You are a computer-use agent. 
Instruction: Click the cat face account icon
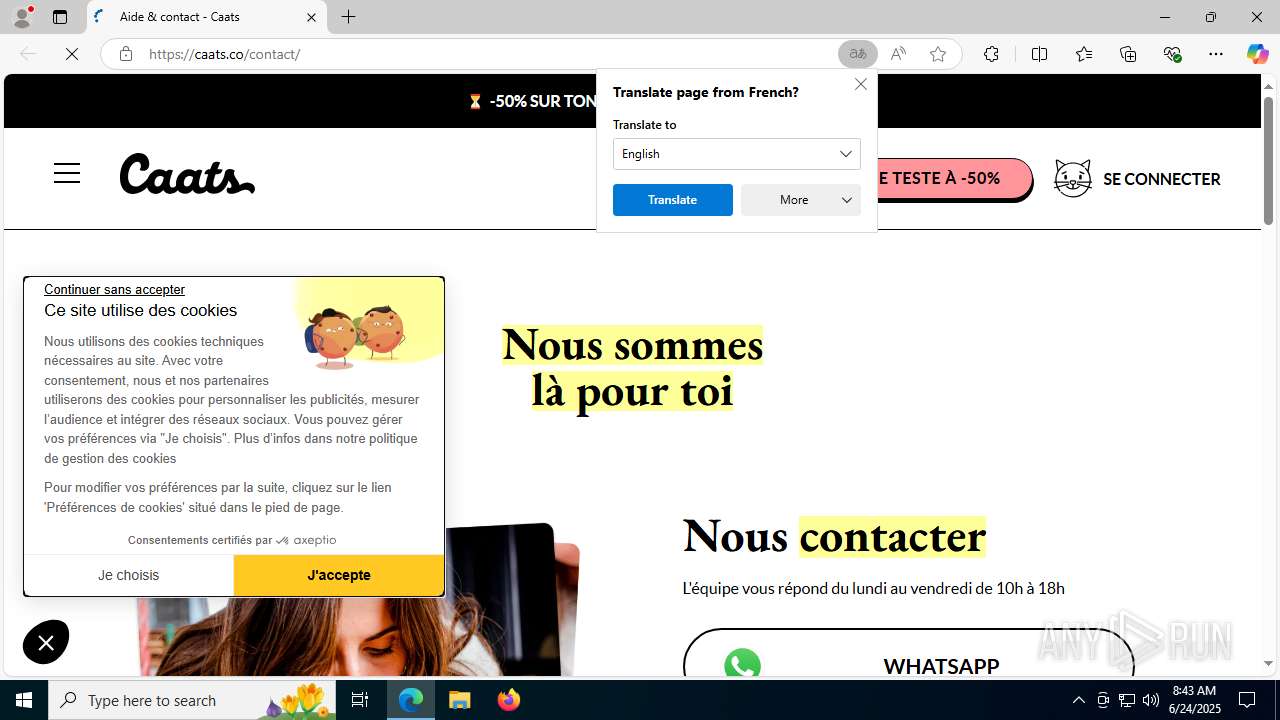(x=1073, y=178)
